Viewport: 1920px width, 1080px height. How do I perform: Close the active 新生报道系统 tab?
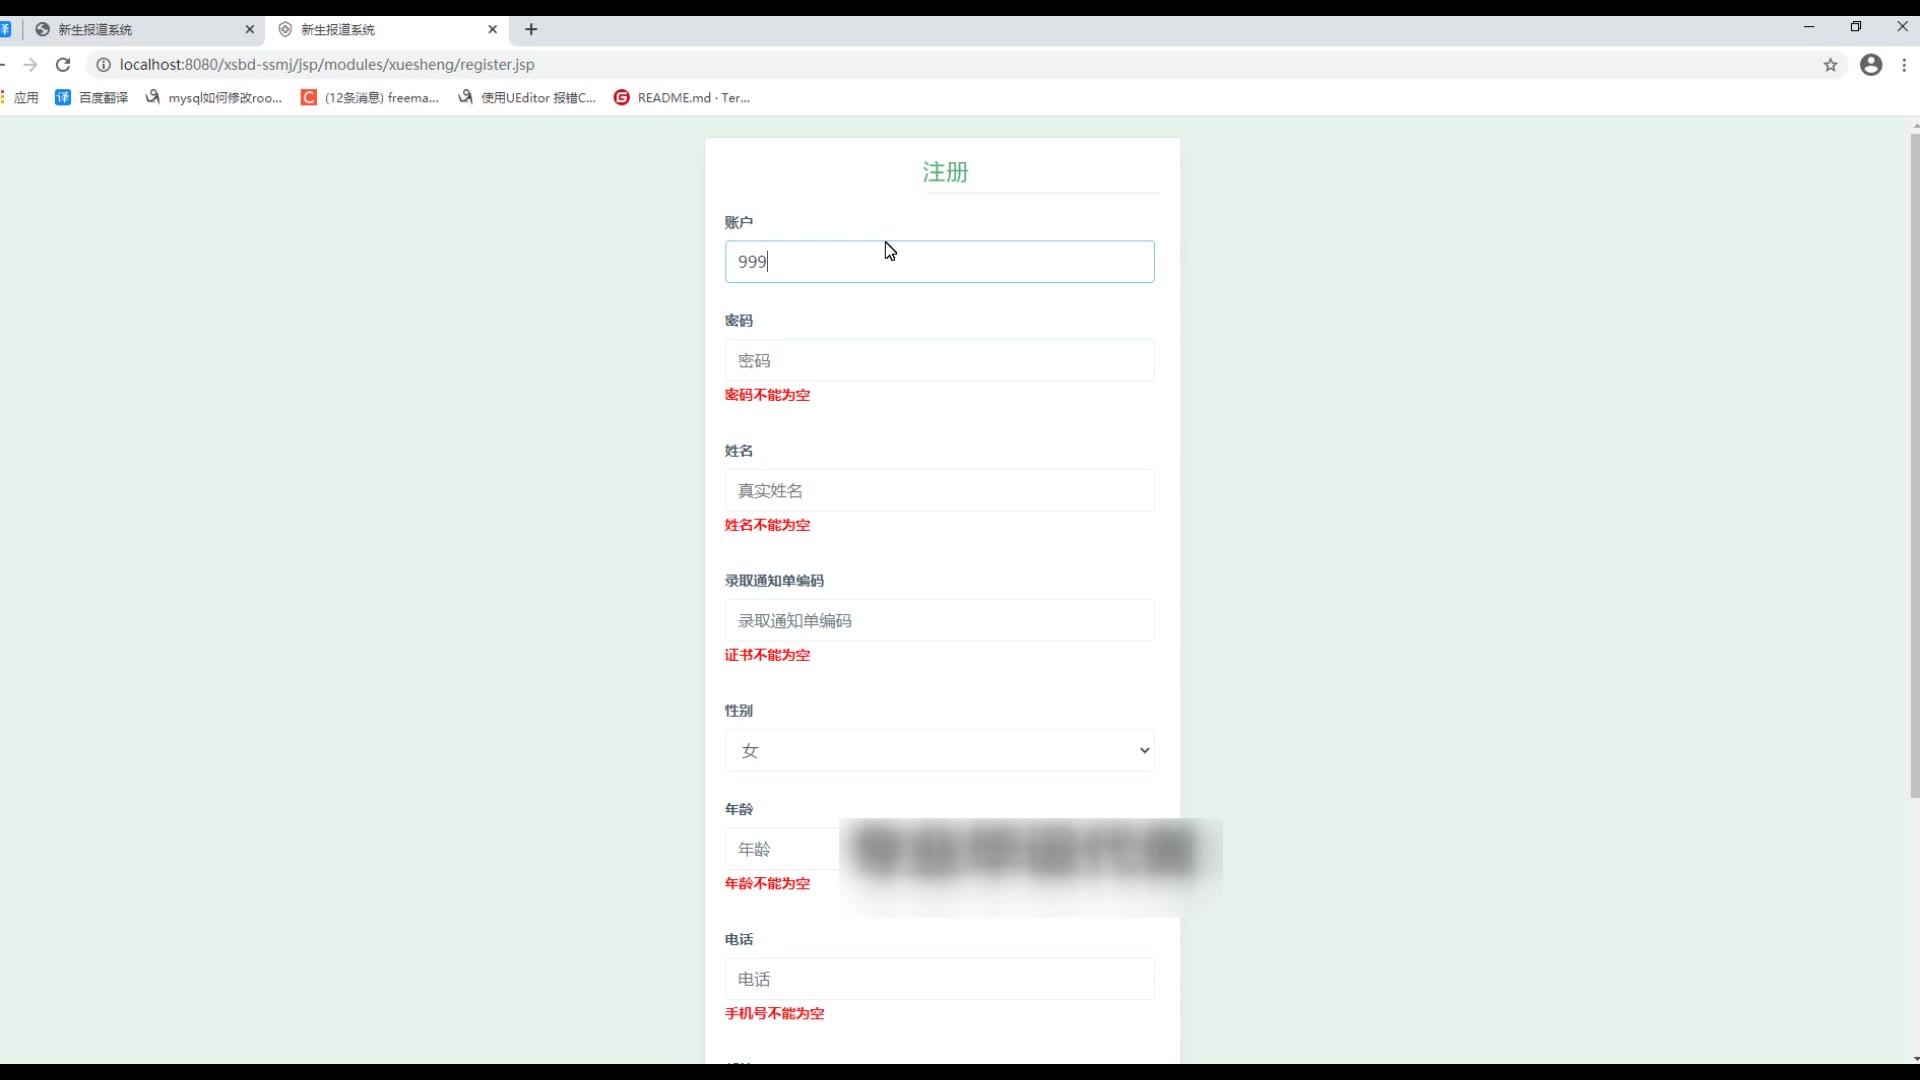pos(492,30)
